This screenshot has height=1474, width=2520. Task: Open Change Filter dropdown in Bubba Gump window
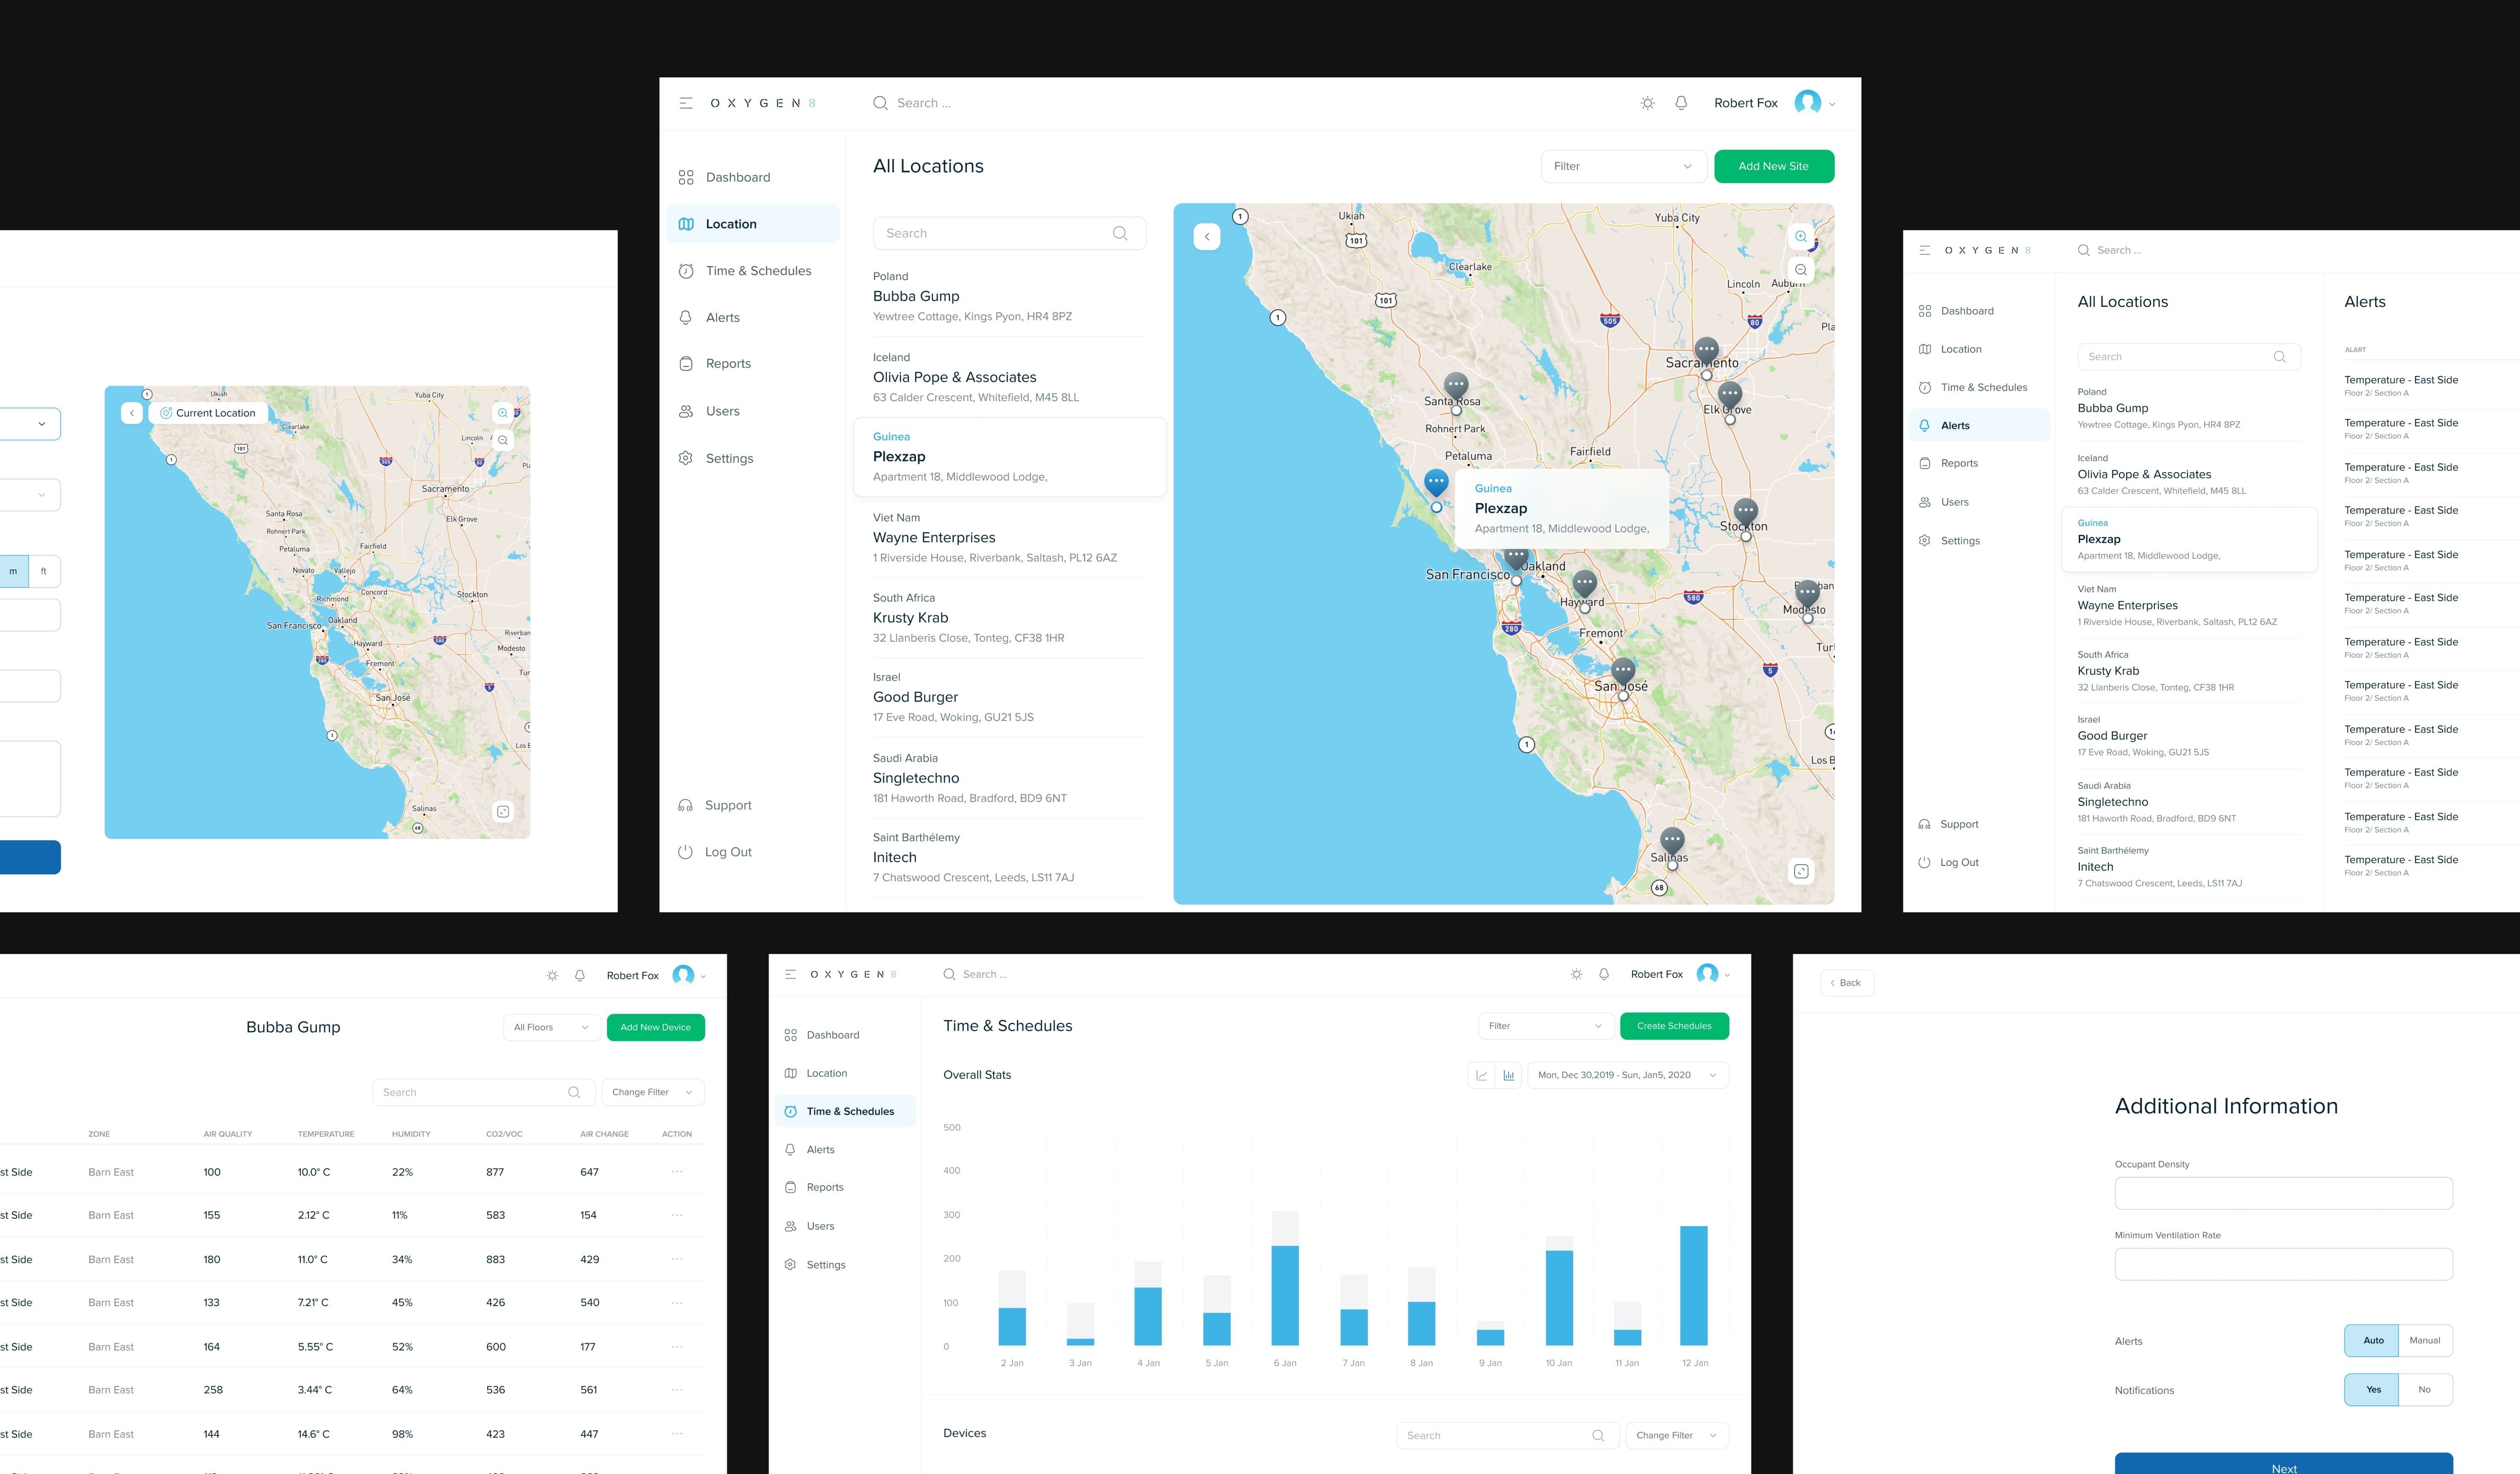pyautogui.click(x=653, y=1092)
